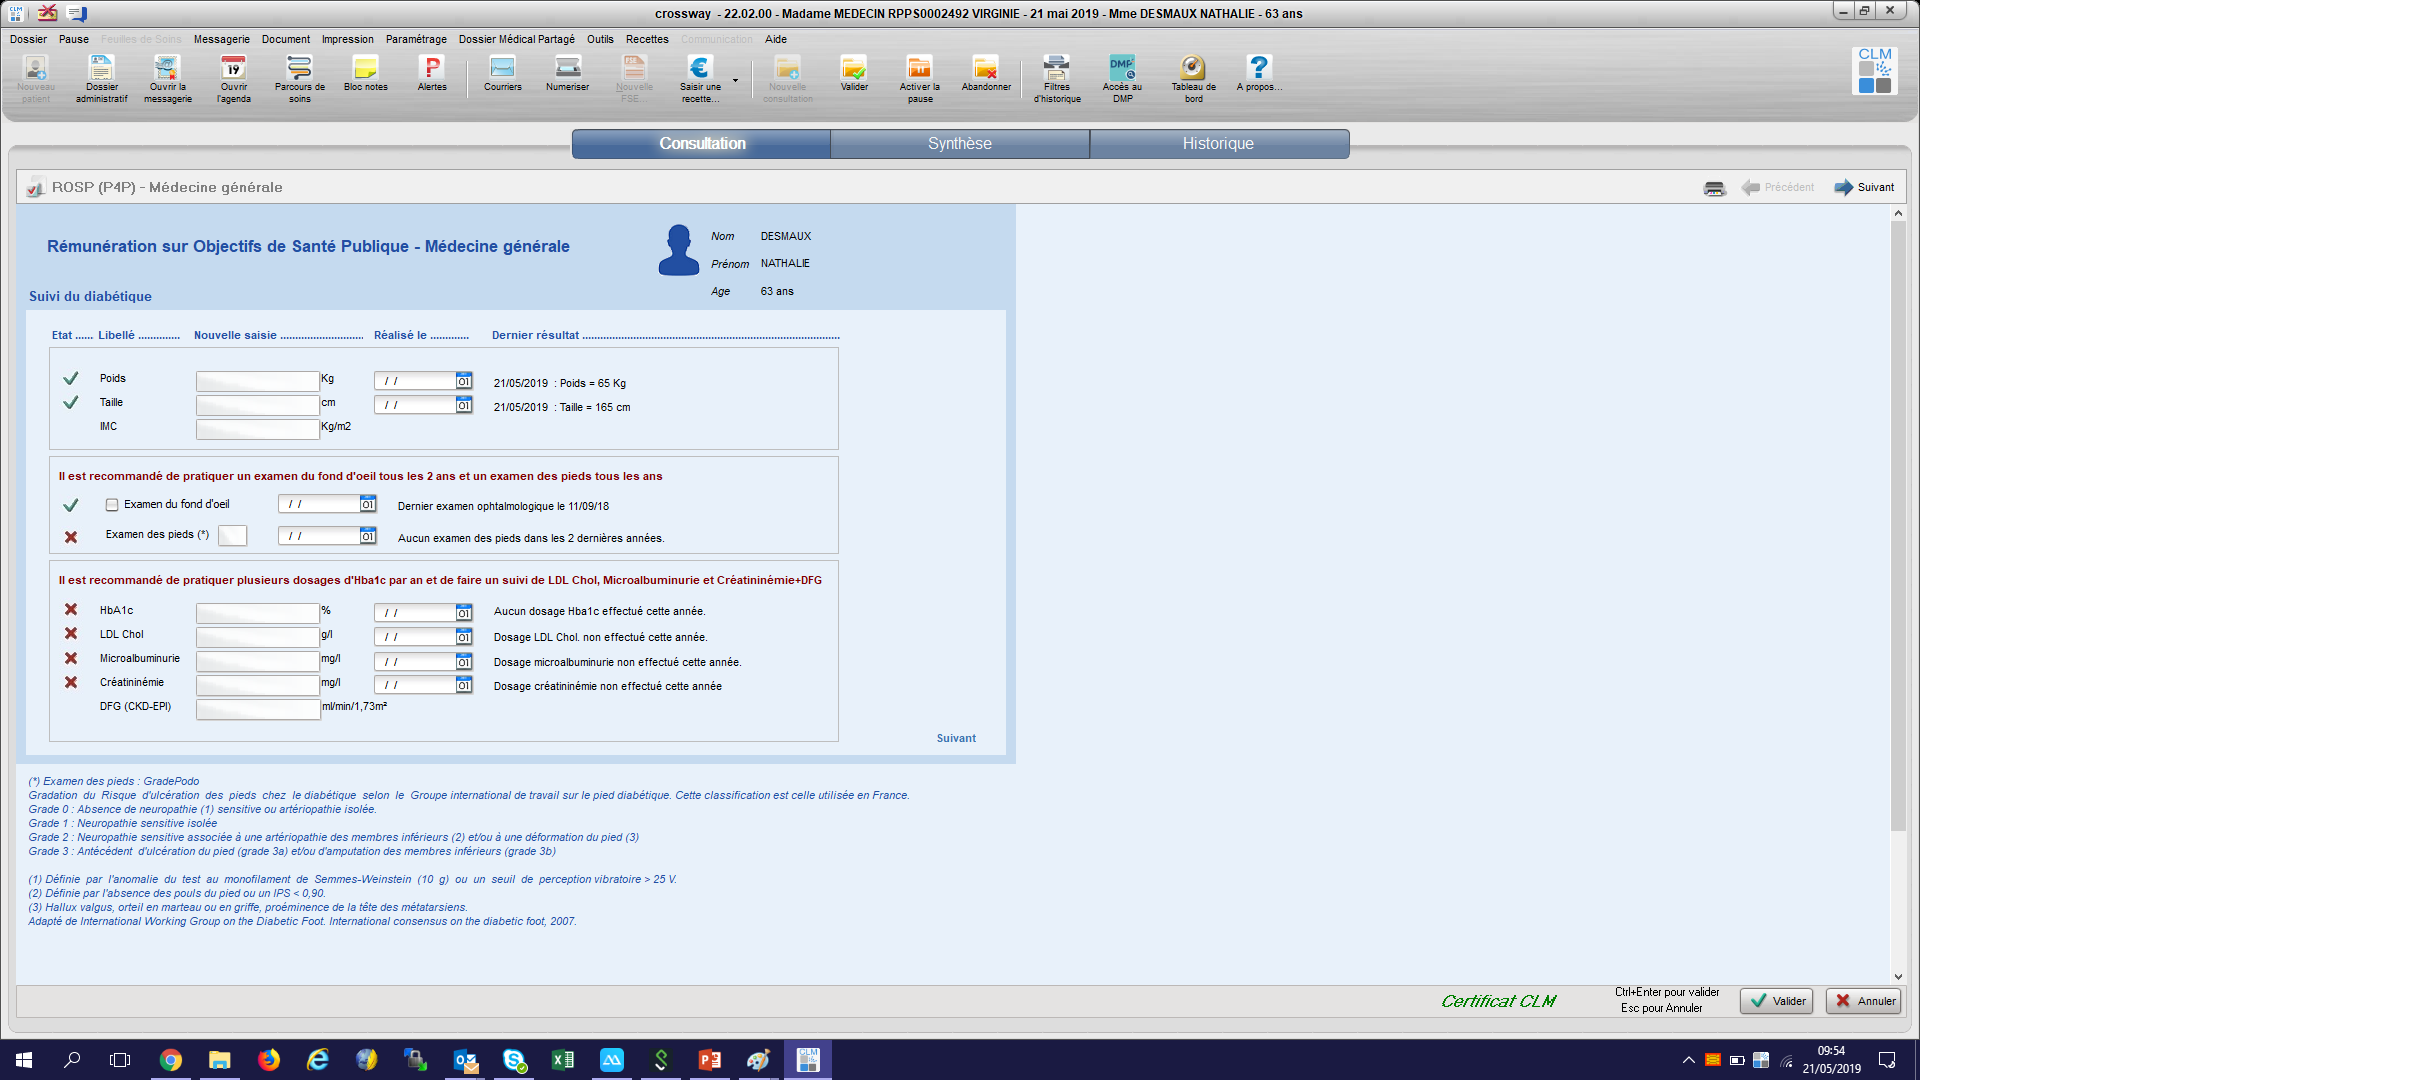Image resolution: width=2416 pixels, height=1090 pixels.
Task: Open the Paramétrage menu
Action: coord(416,39)
